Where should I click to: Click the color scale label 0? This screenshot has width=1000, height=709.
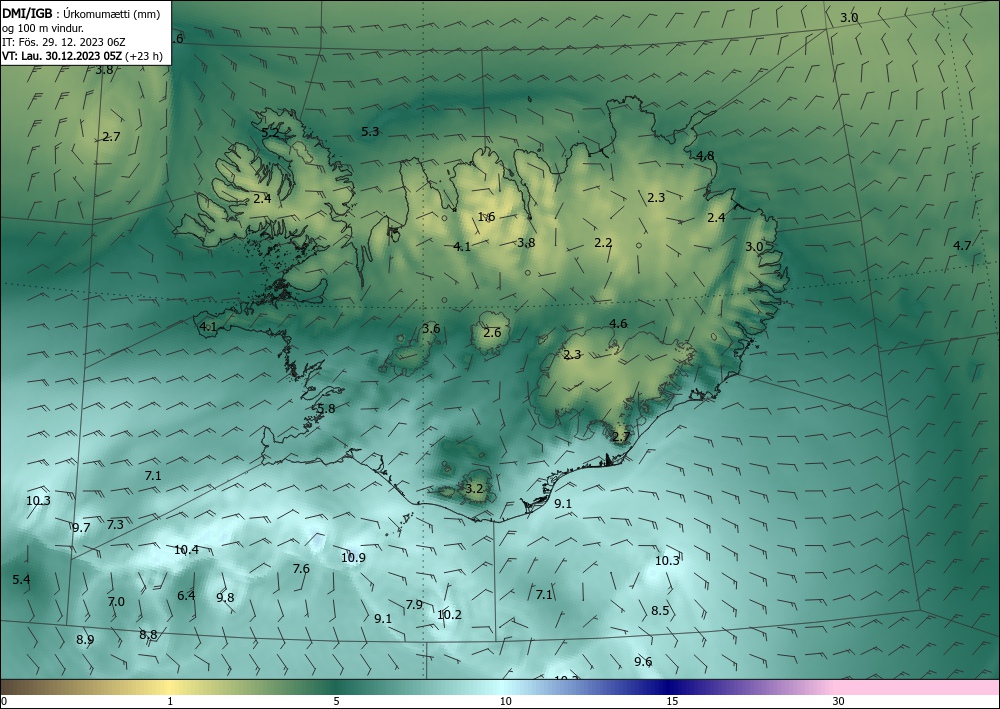pos(4,701)
